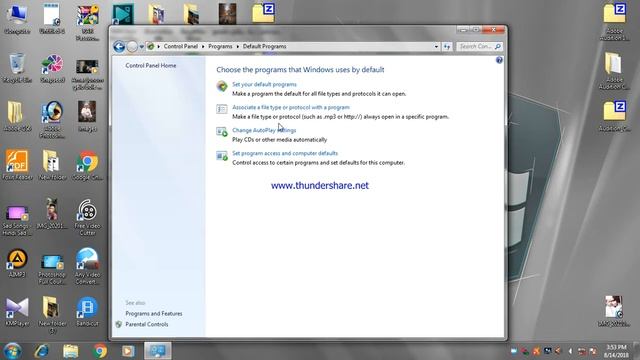Screen dimensions: 640x360
Task: Select the bottom-right IMG image file icon
Action: [x=613, y=311]
